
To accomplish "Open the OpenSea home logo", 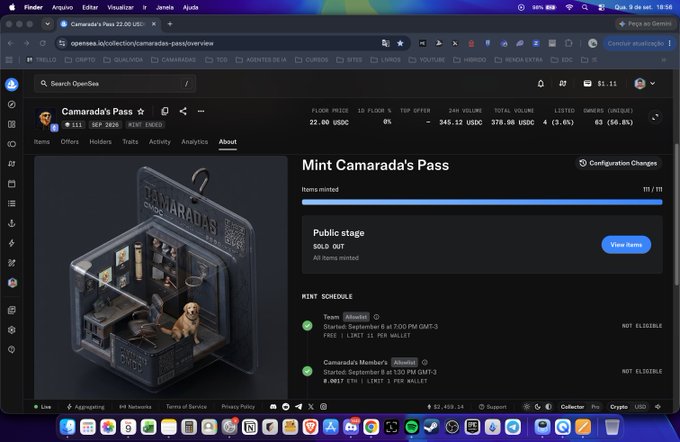I will [12, 84].
